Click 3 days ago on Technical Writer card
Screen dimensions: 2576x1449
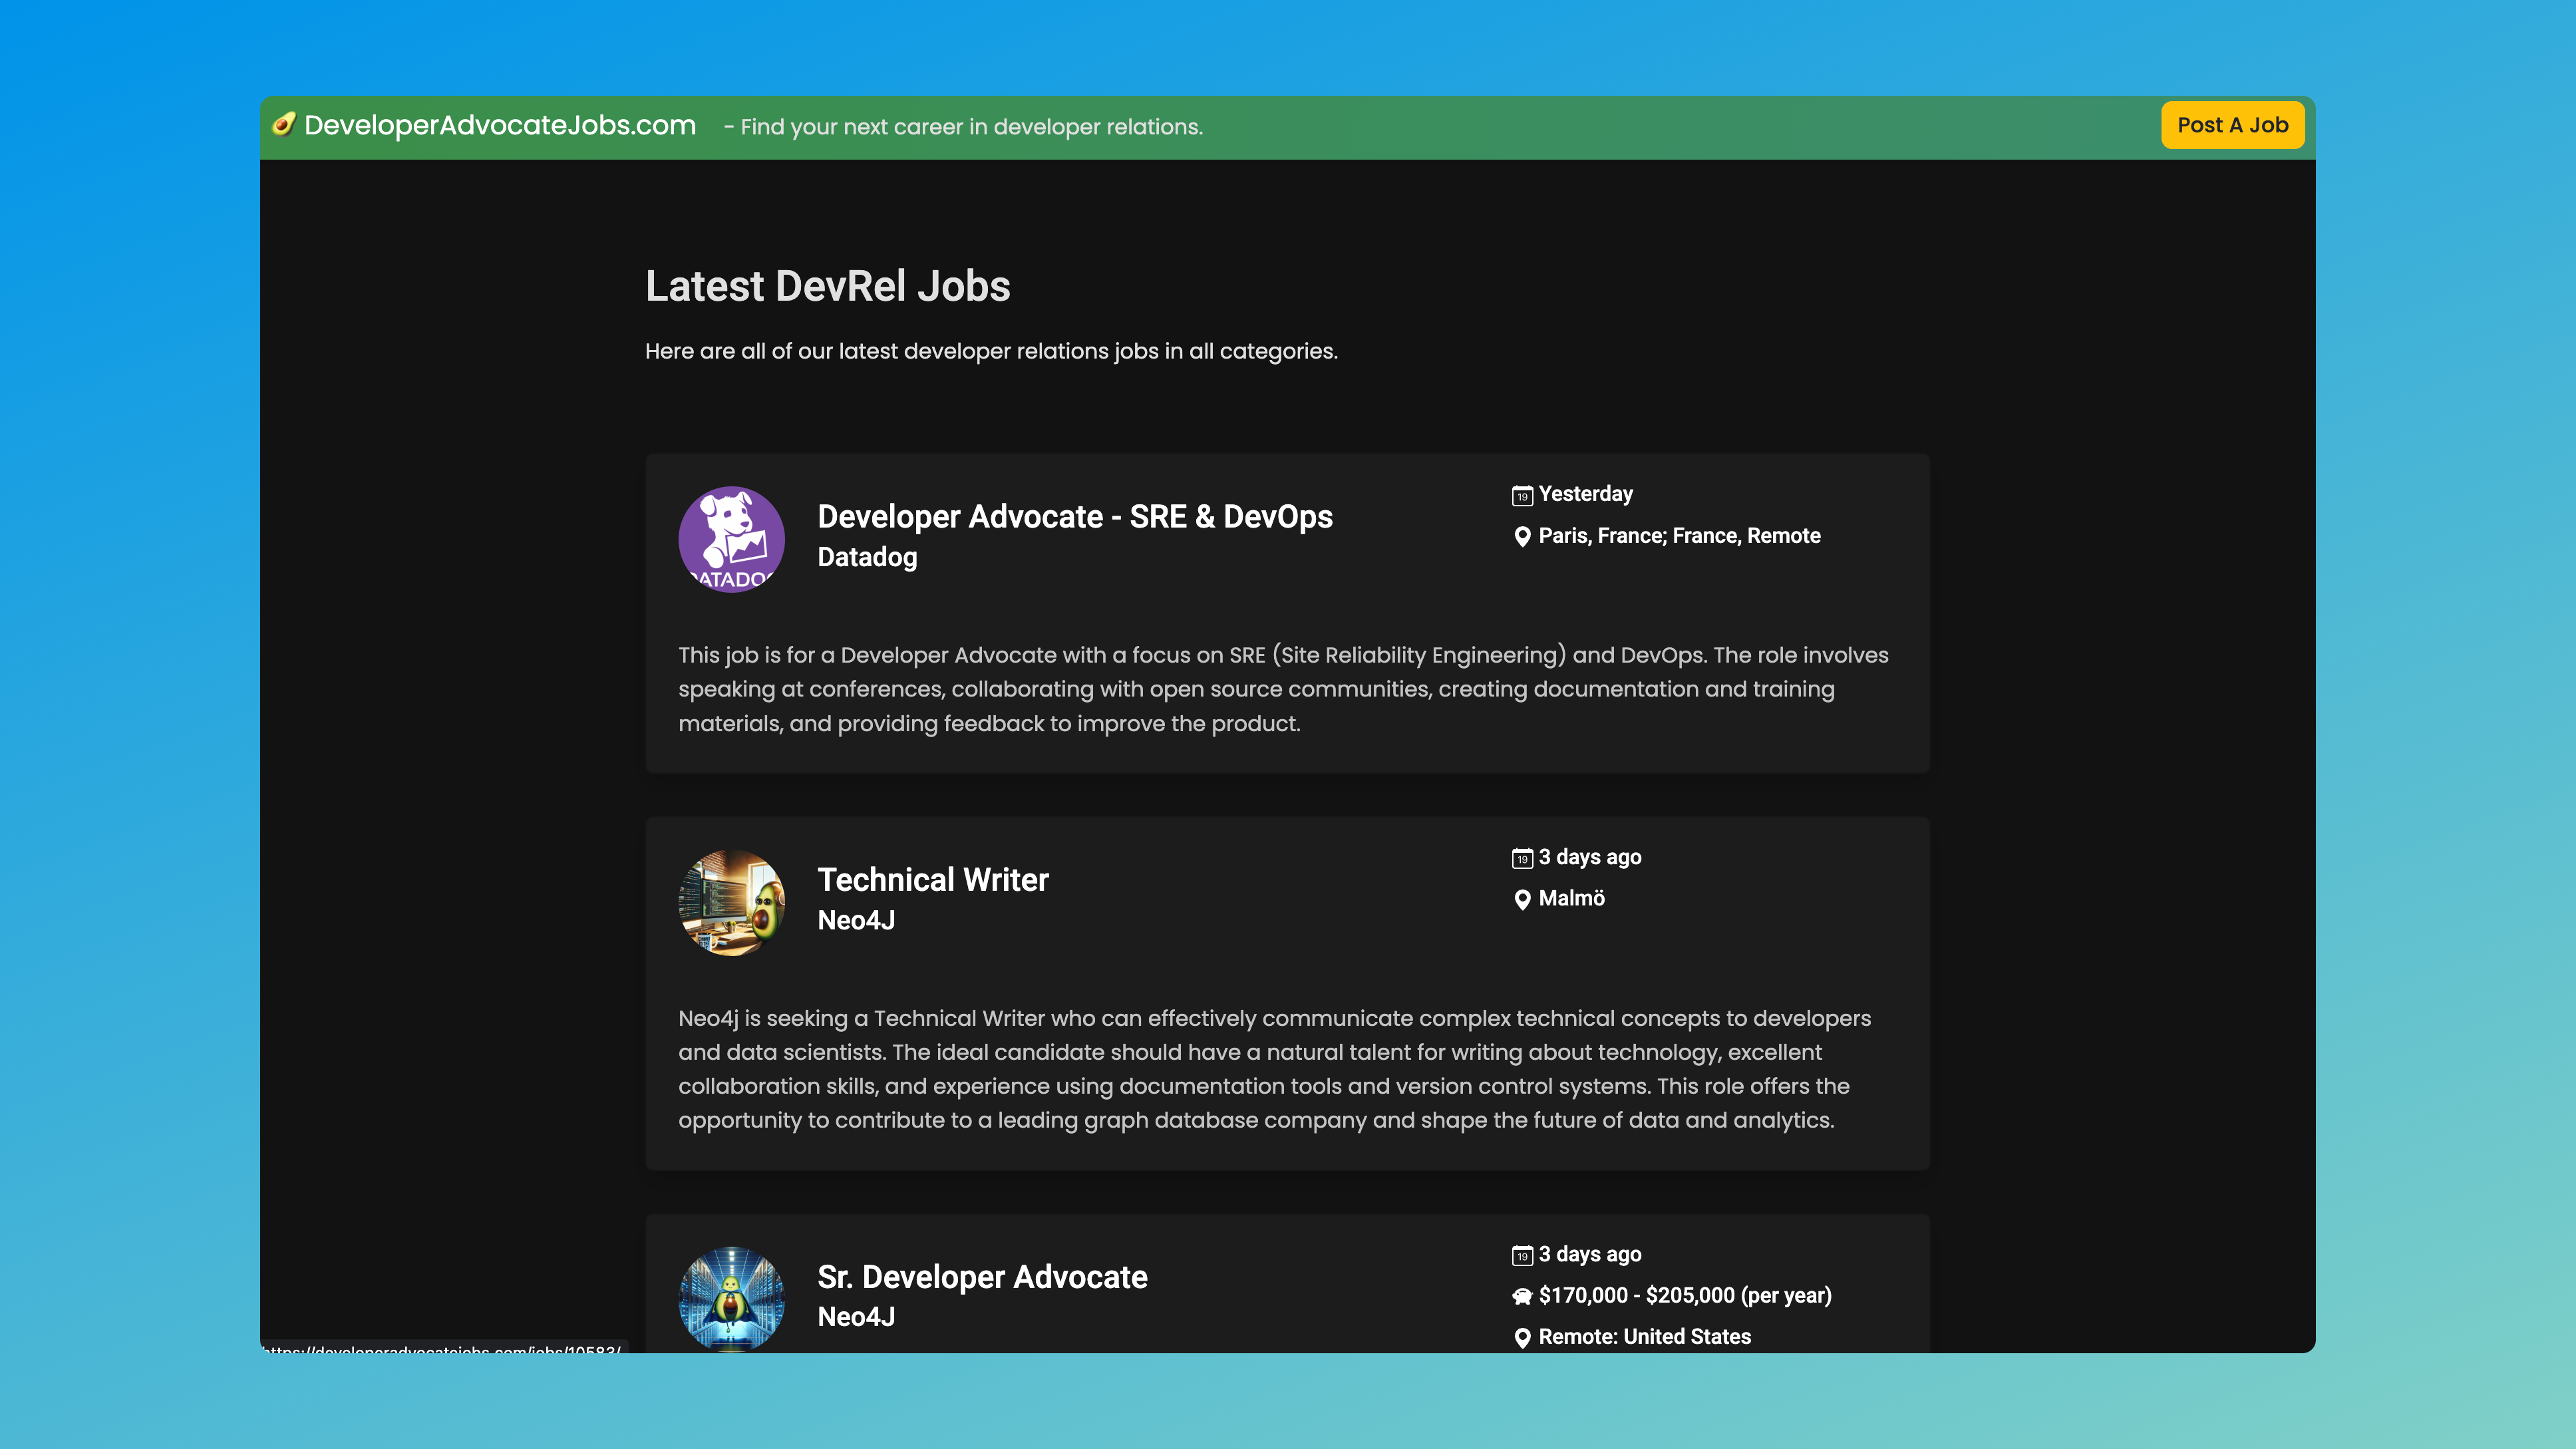point(1589,857)
